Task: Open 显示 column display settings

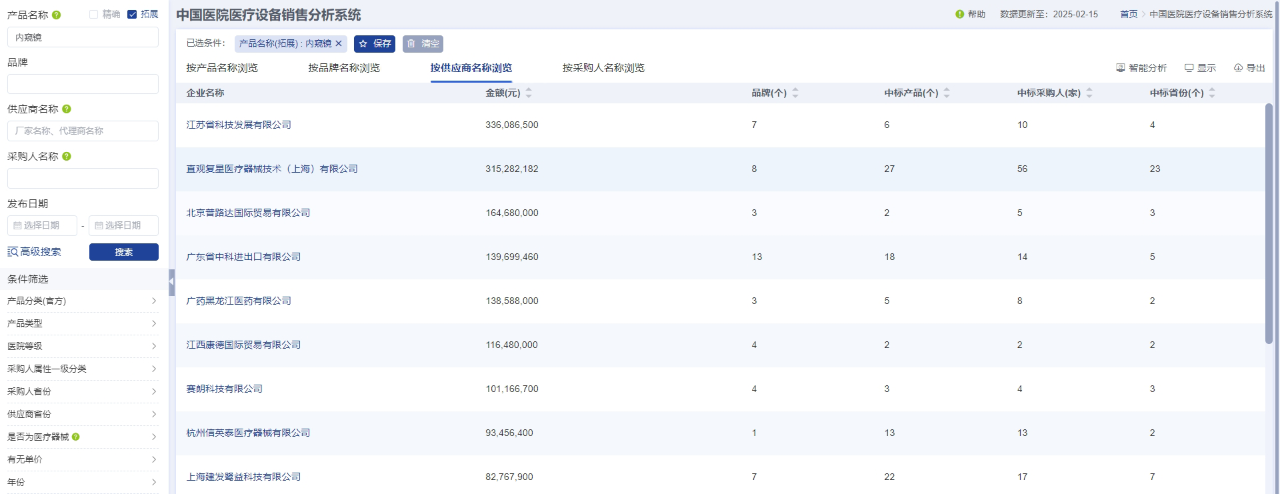Action: coord(1199,68)
